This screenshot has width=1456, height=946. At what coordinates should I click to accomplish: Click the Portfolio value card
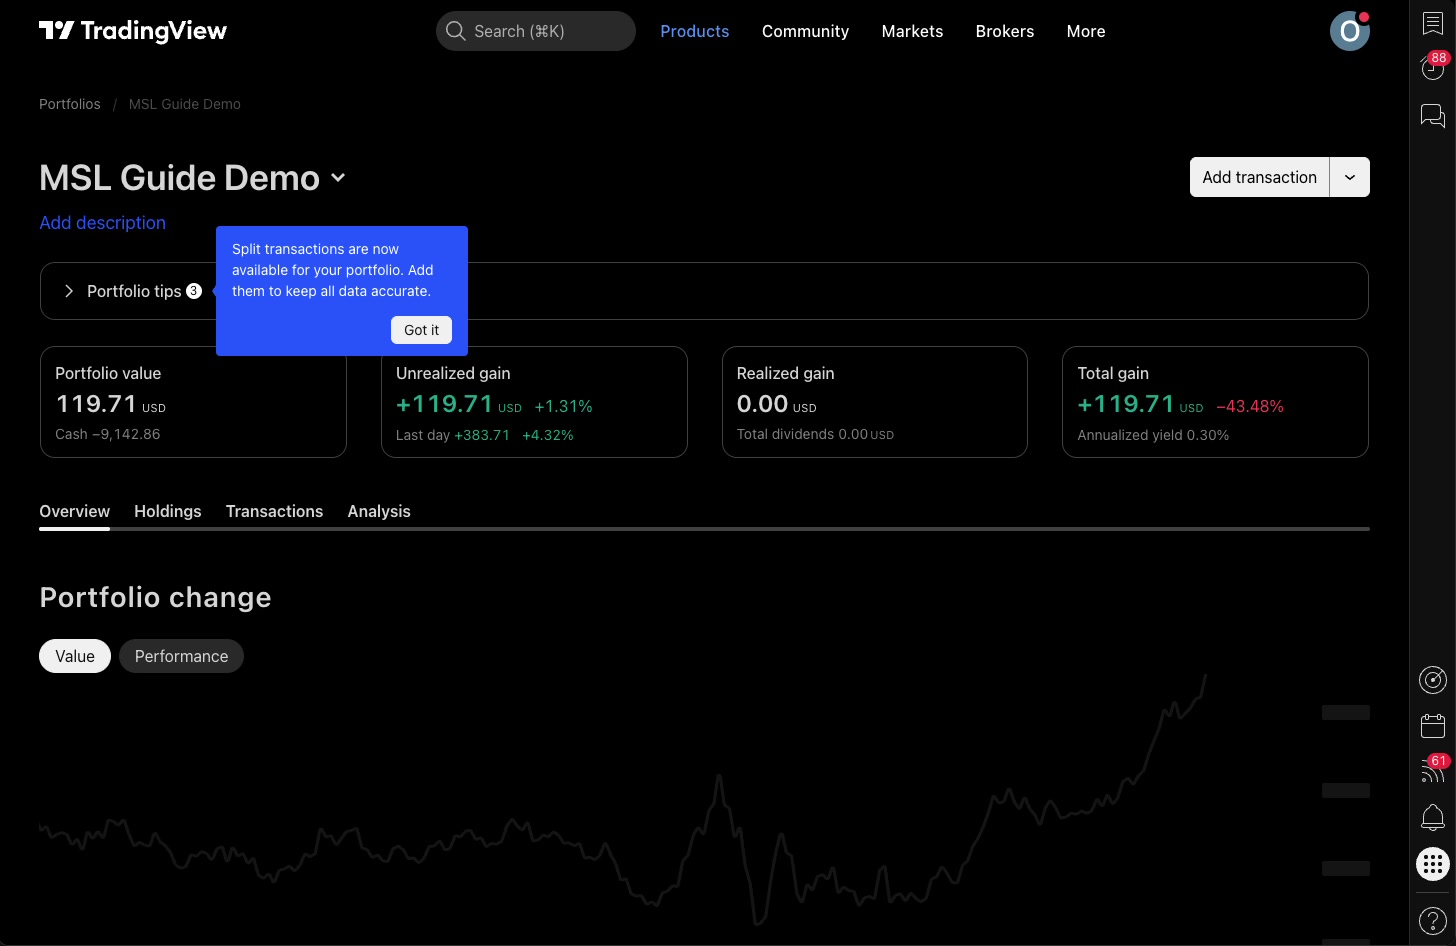[193, 402]
